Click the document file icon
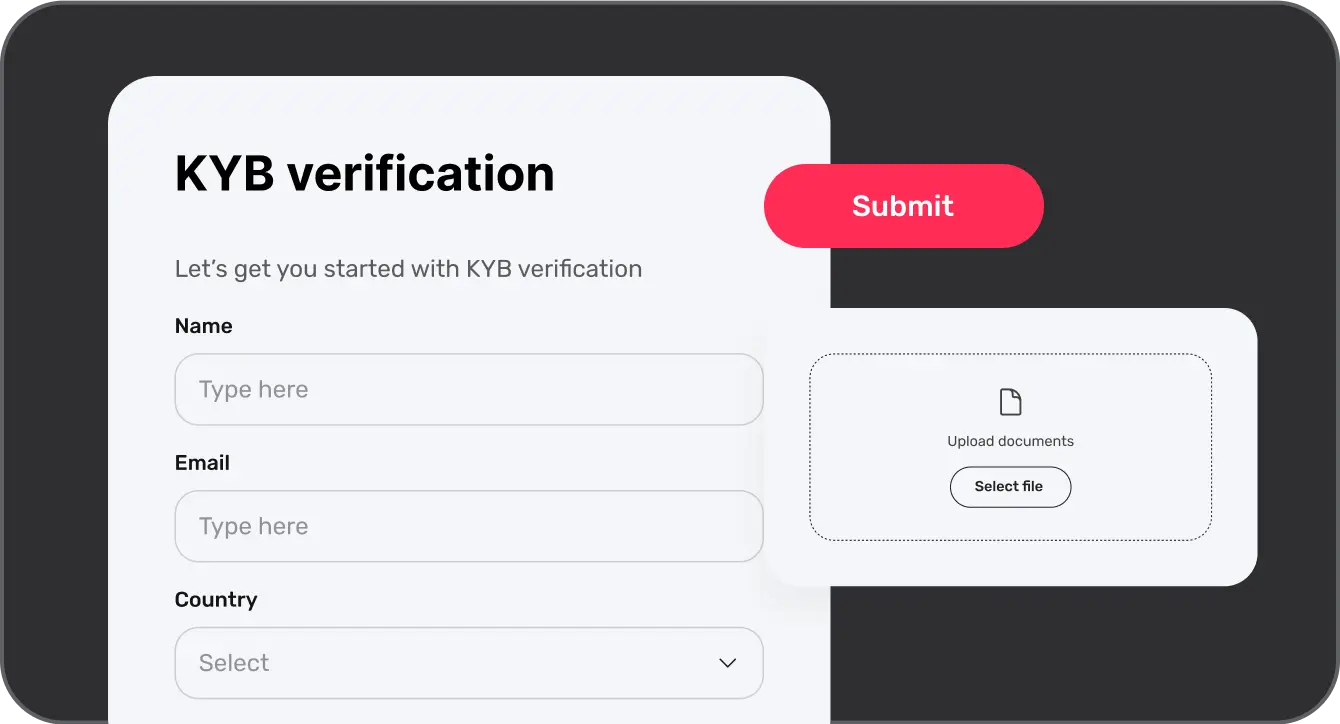 [1011, 402]
